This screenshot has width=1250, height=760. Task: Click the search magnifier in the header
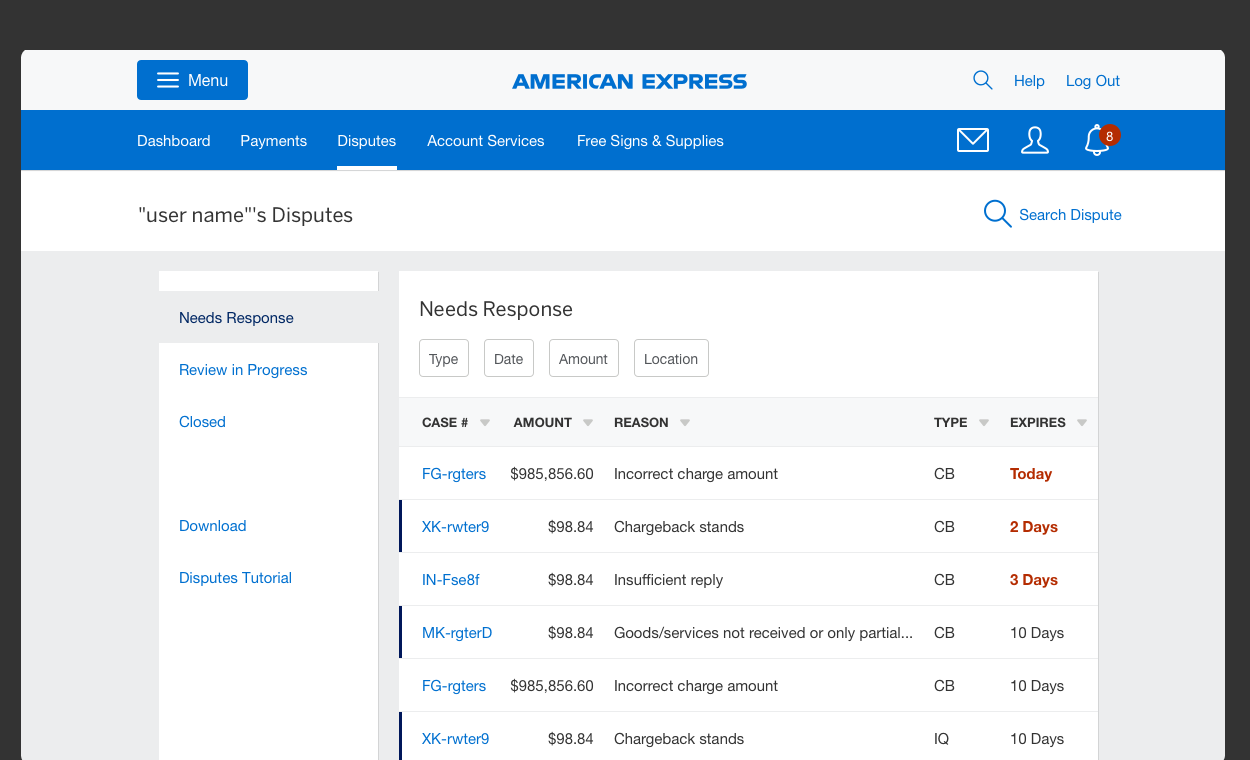tap(982, 80)
